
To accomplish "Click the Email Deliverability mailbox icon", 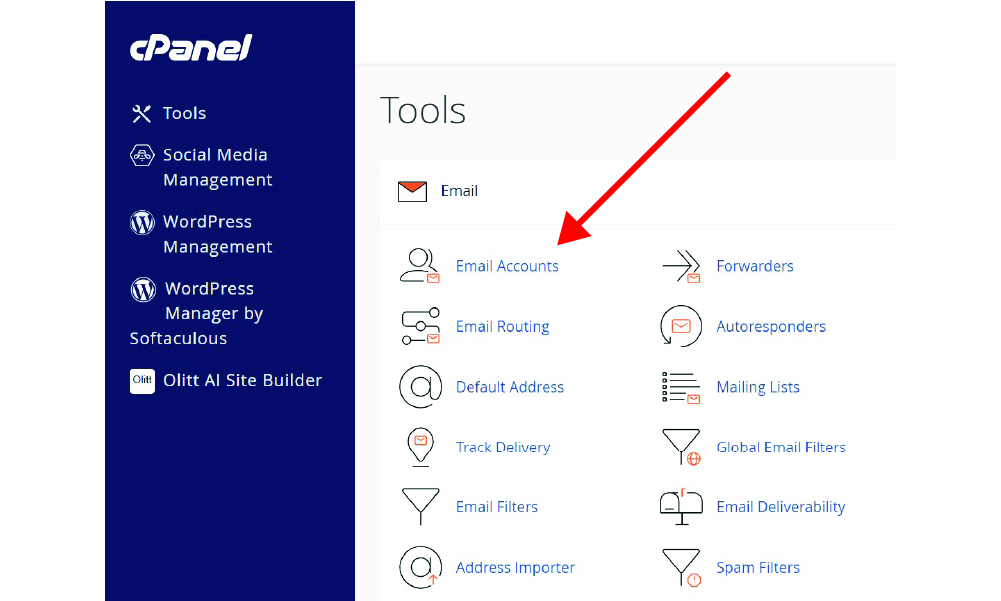I will [681, 507].
